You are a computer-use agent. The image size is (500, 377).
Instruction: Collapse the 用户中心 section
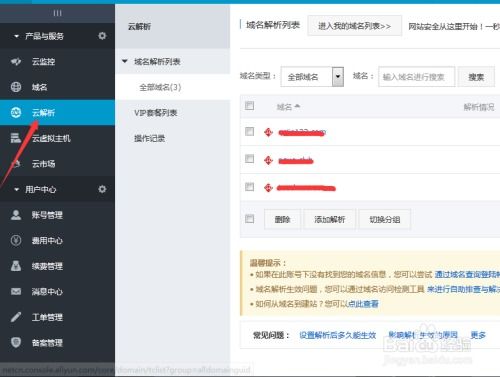coord(16,189)
